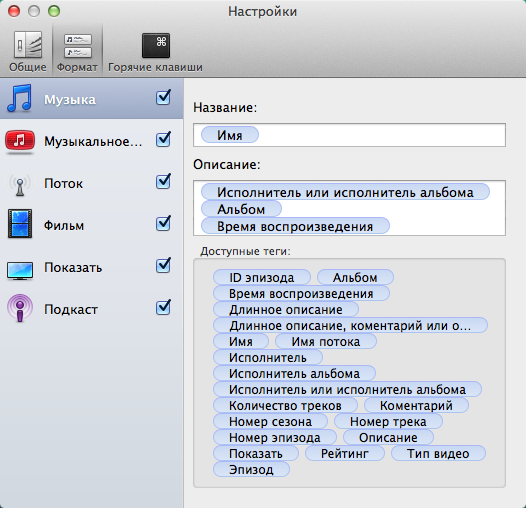The width and height of the screenshot is (526, 508).
Task: Choose the Фильм filmstrip icon
Action: (20, 224)
